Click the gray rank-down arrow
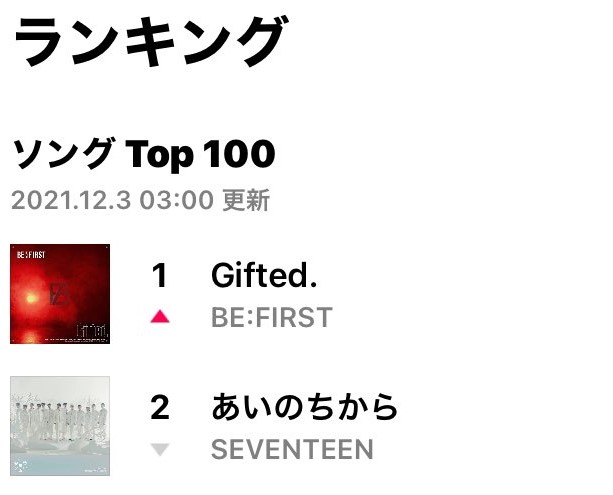The width and height of the screenshot is (613, 495). point(160,450)
